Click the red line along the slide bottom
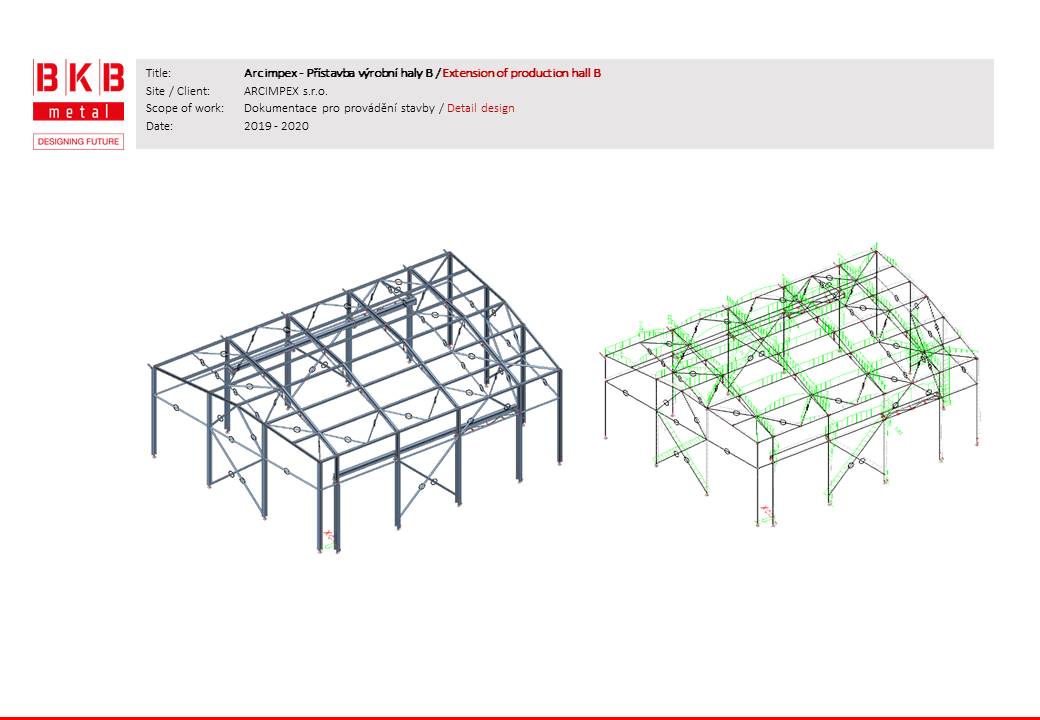 pos(520,717)
